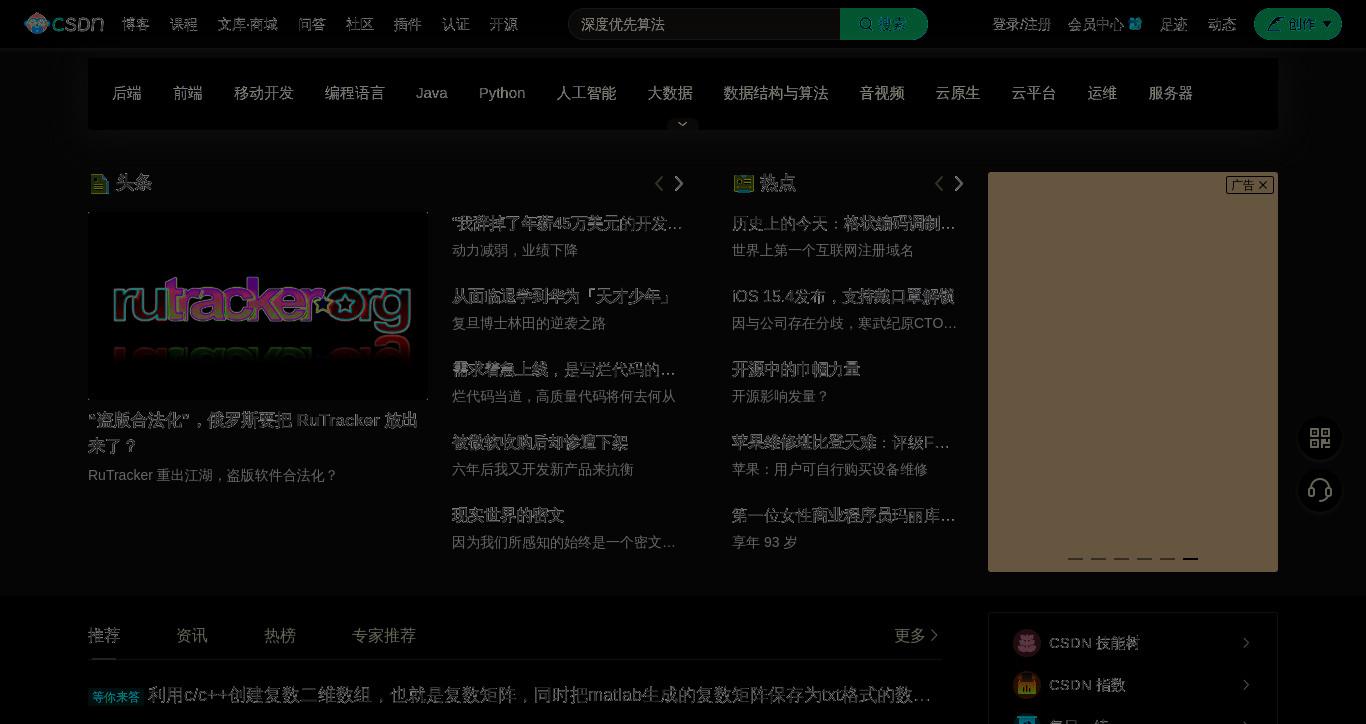
Task: Open 插件 in top navigation
Action: [x=408, y=24]
